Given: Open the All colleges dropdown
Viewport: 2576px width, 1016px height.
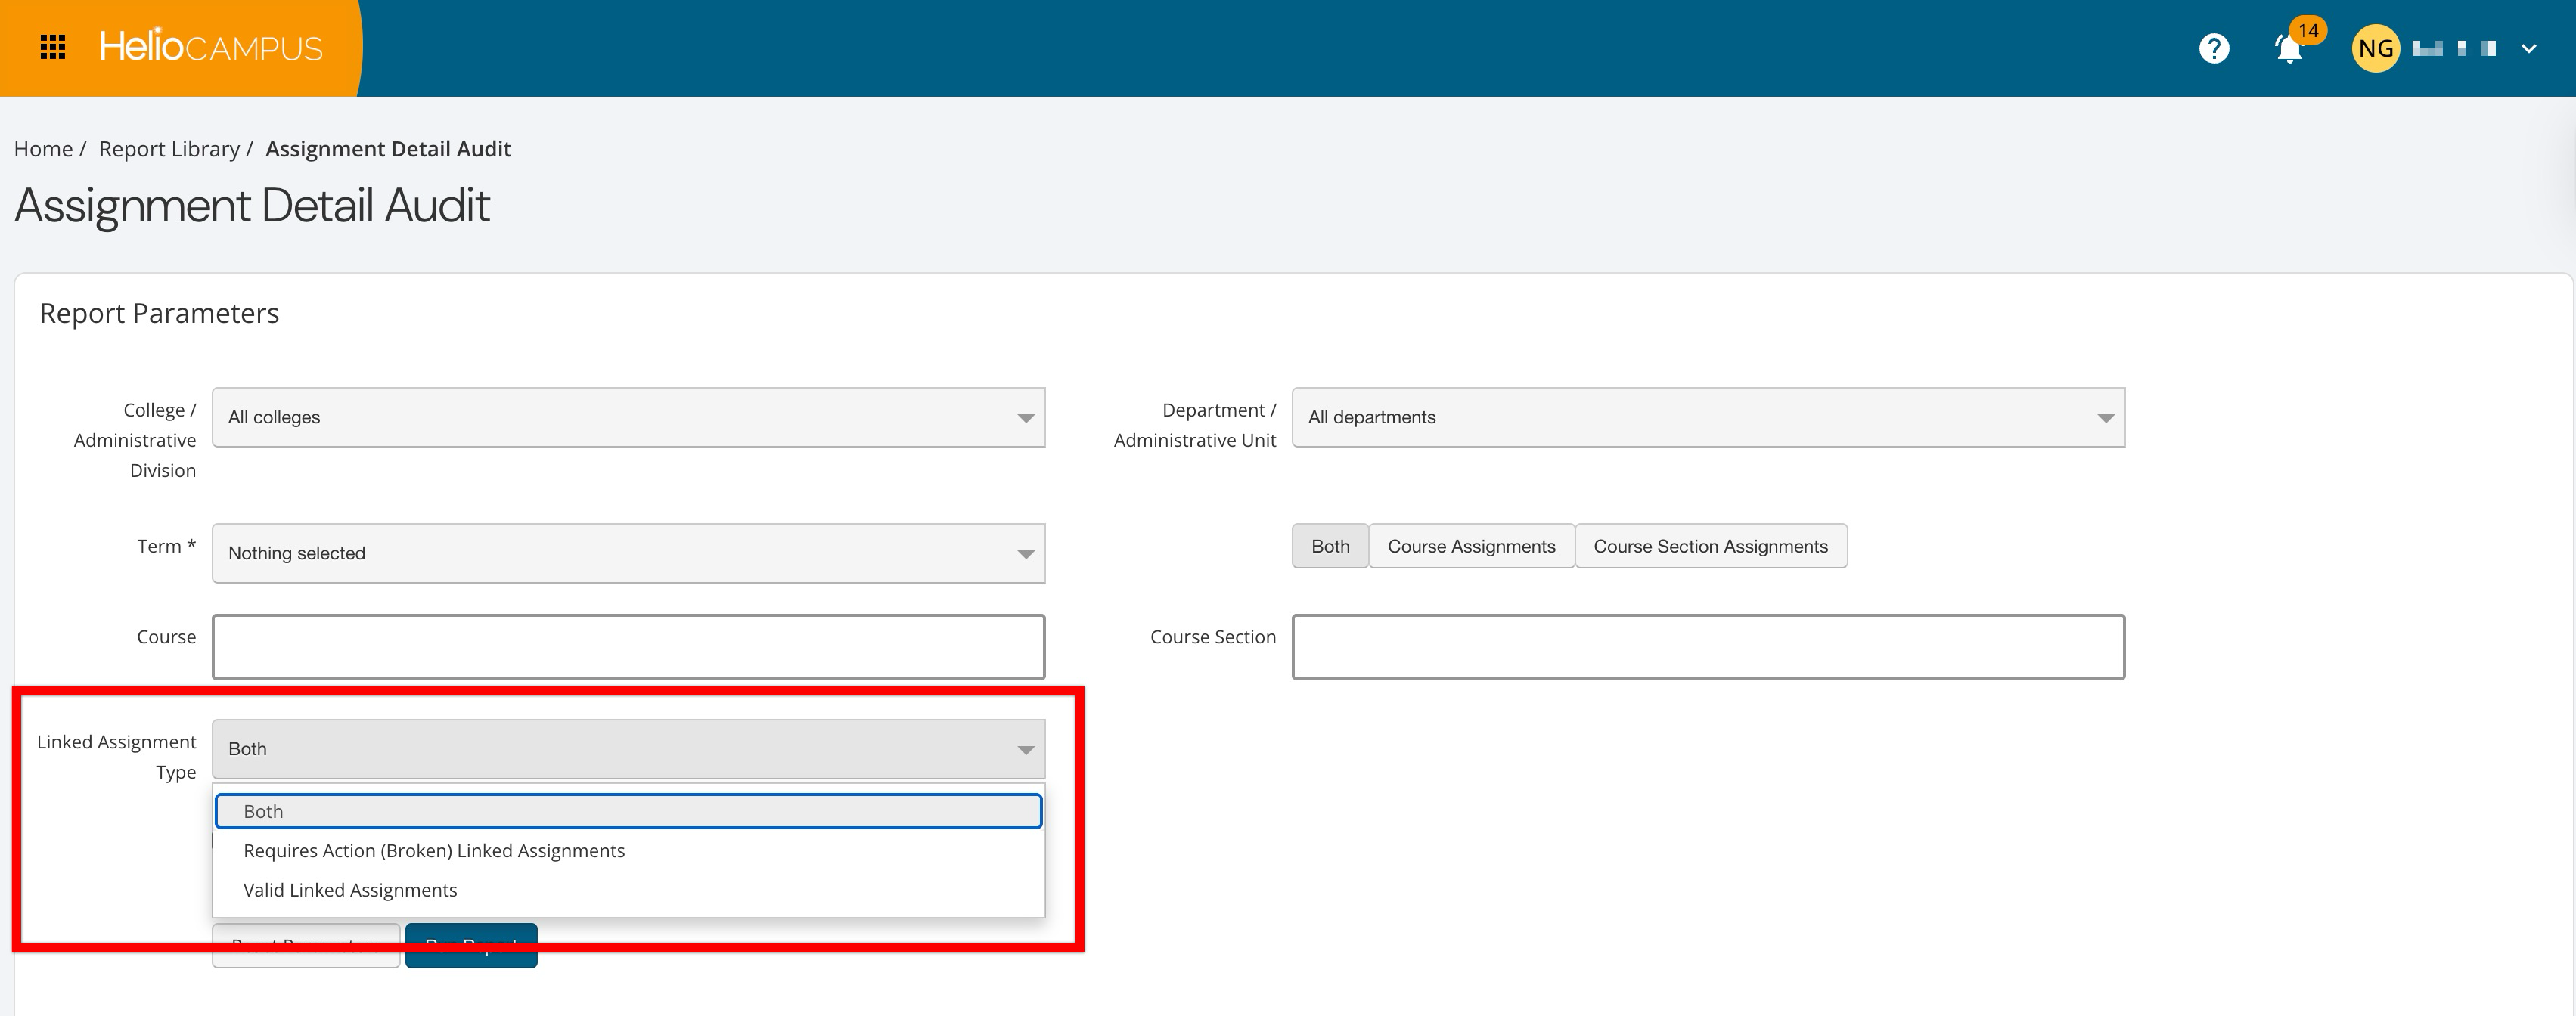Looking at the screenshot, I should click(628, 417).
